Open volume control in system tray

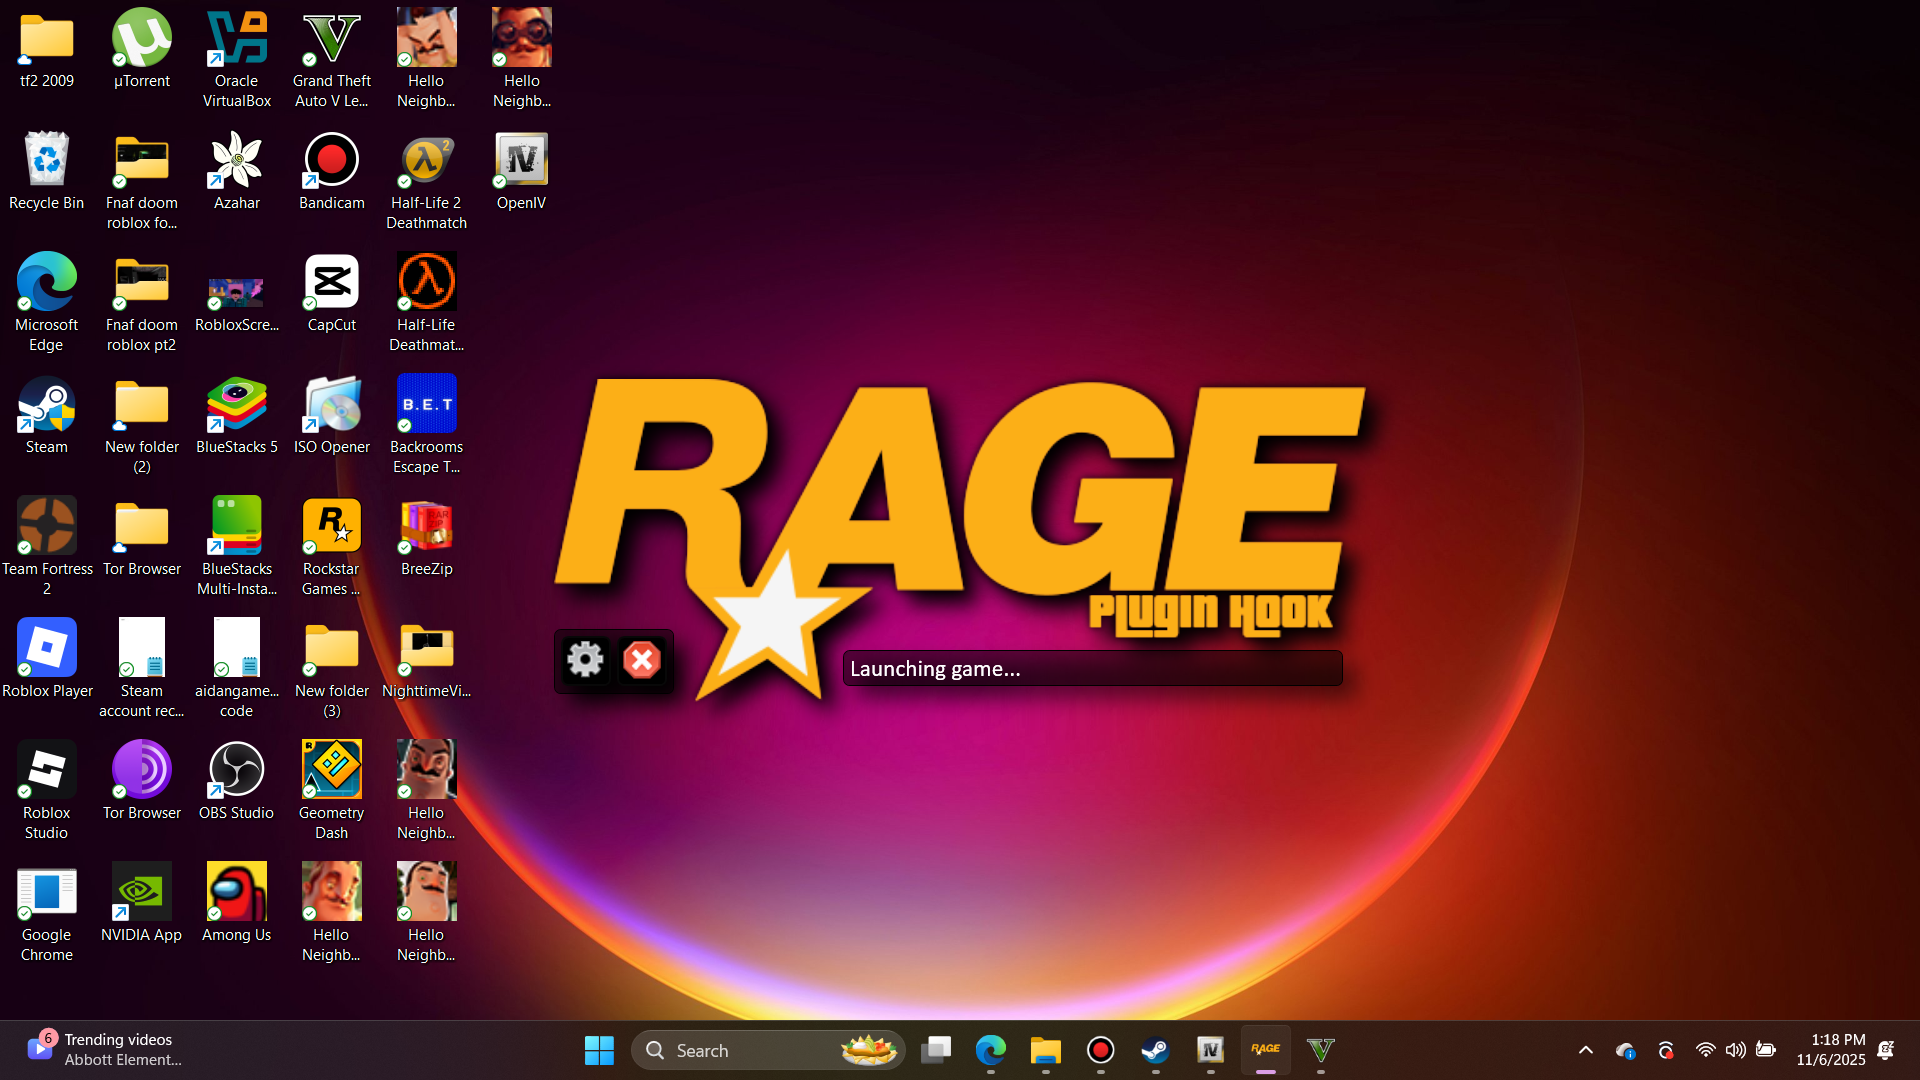point(1735,1050)
